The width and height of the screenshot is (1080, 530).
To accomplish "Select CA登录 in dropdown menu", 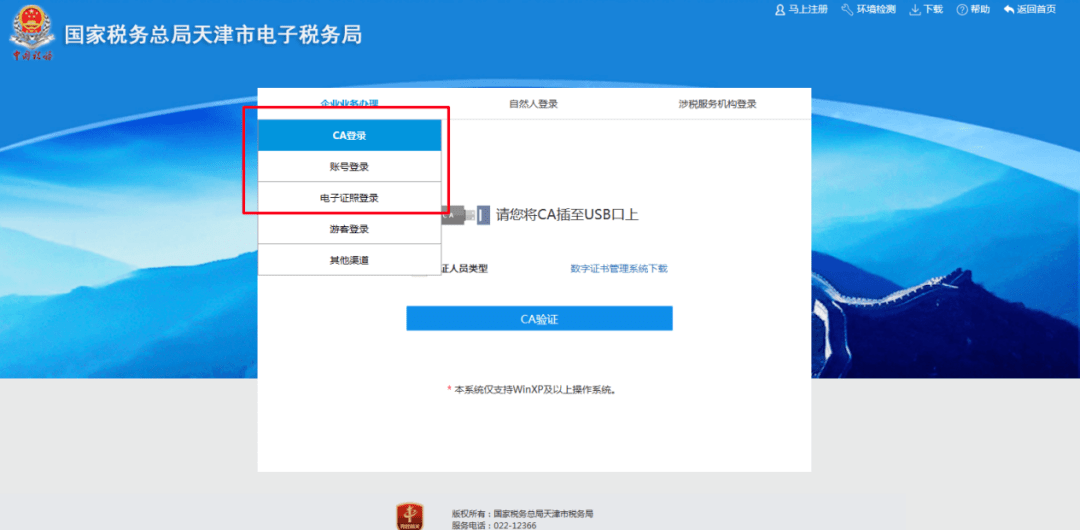I will (349, 136).
